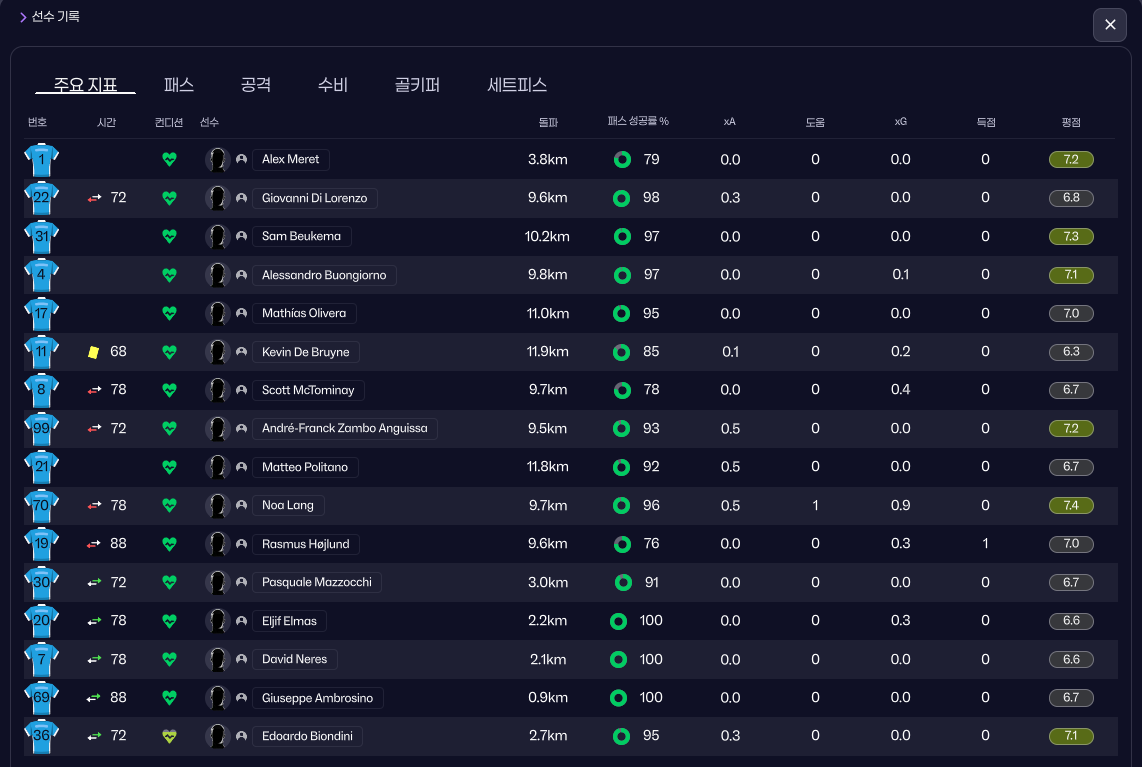Click Meret's pass accuracy ring icon

coord(622,160)
